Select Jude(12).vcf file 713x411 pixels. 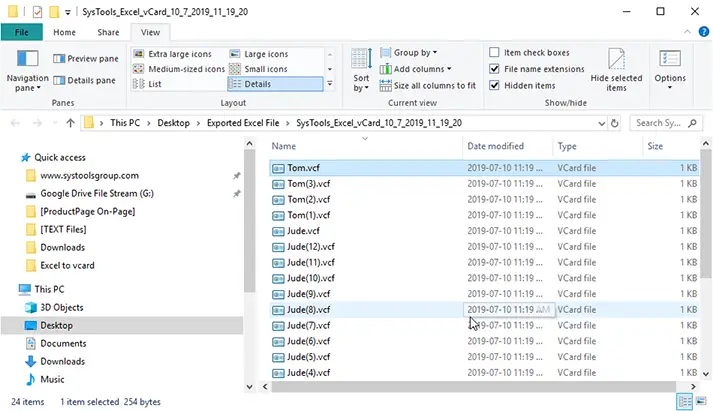[484, 247]
